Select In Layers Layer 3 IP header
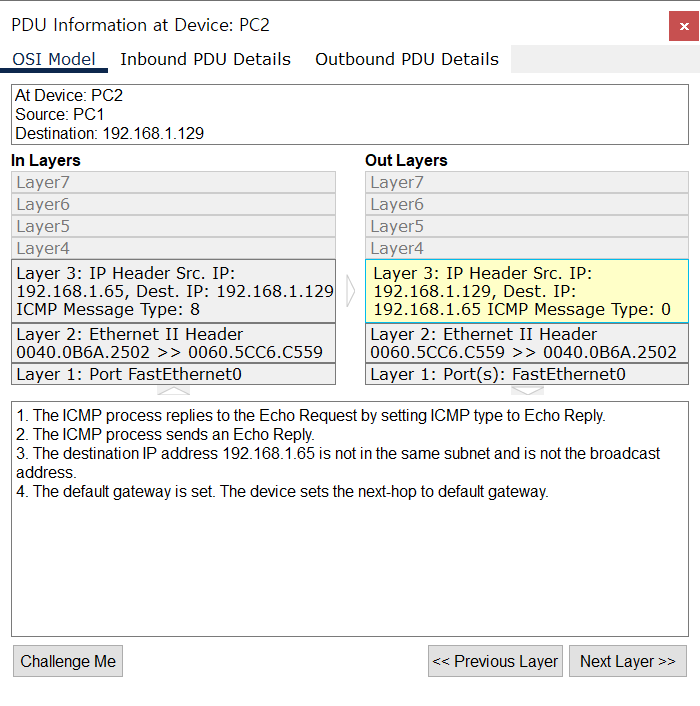Screen dimensions: 700x706 tap(173, 291)
